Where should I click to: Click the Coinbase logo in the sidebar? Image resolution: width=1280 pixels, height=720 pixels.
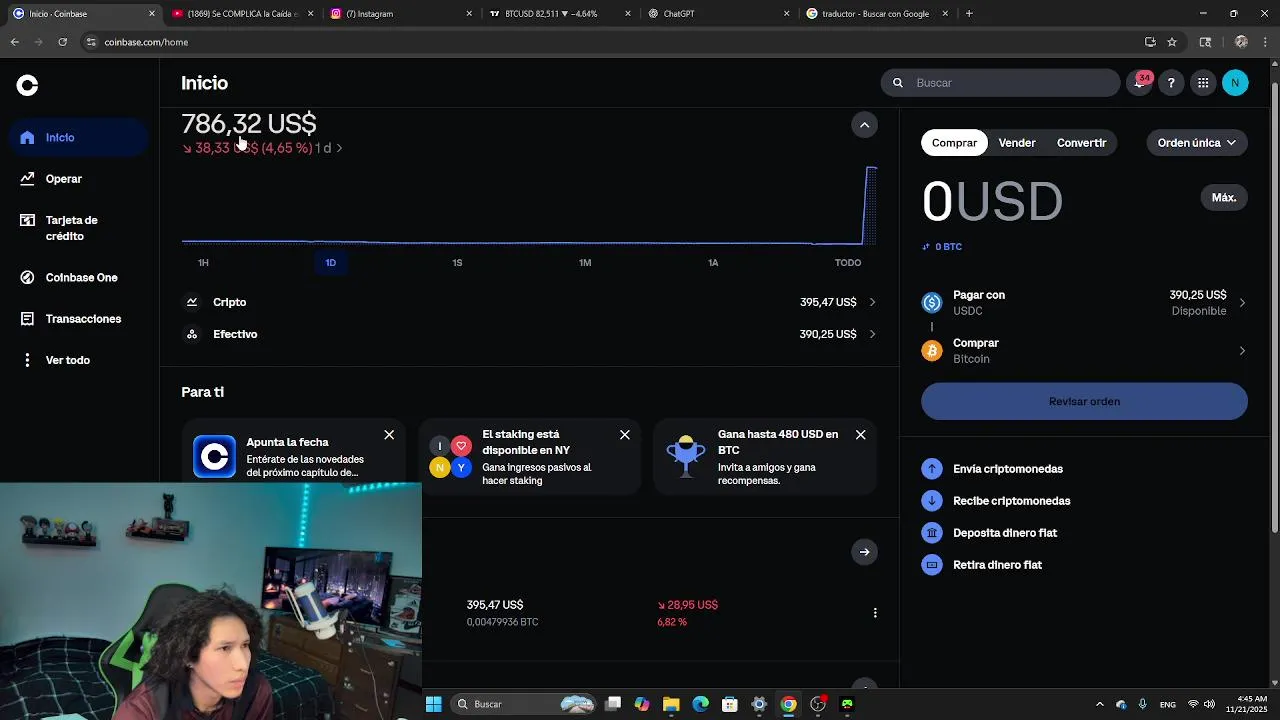click(x=27, y=86)
